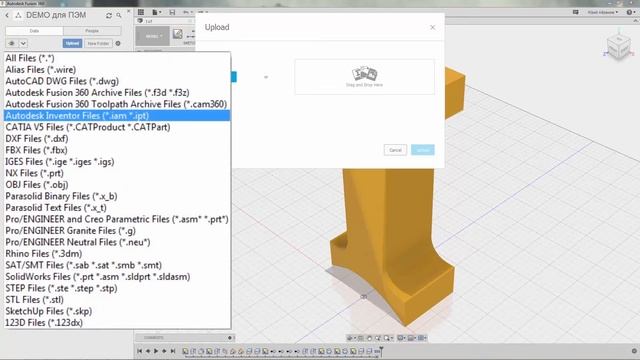Screen dimensions: 640x360
Task: Select NX Files (*.prt)
Action: (117, 173)
